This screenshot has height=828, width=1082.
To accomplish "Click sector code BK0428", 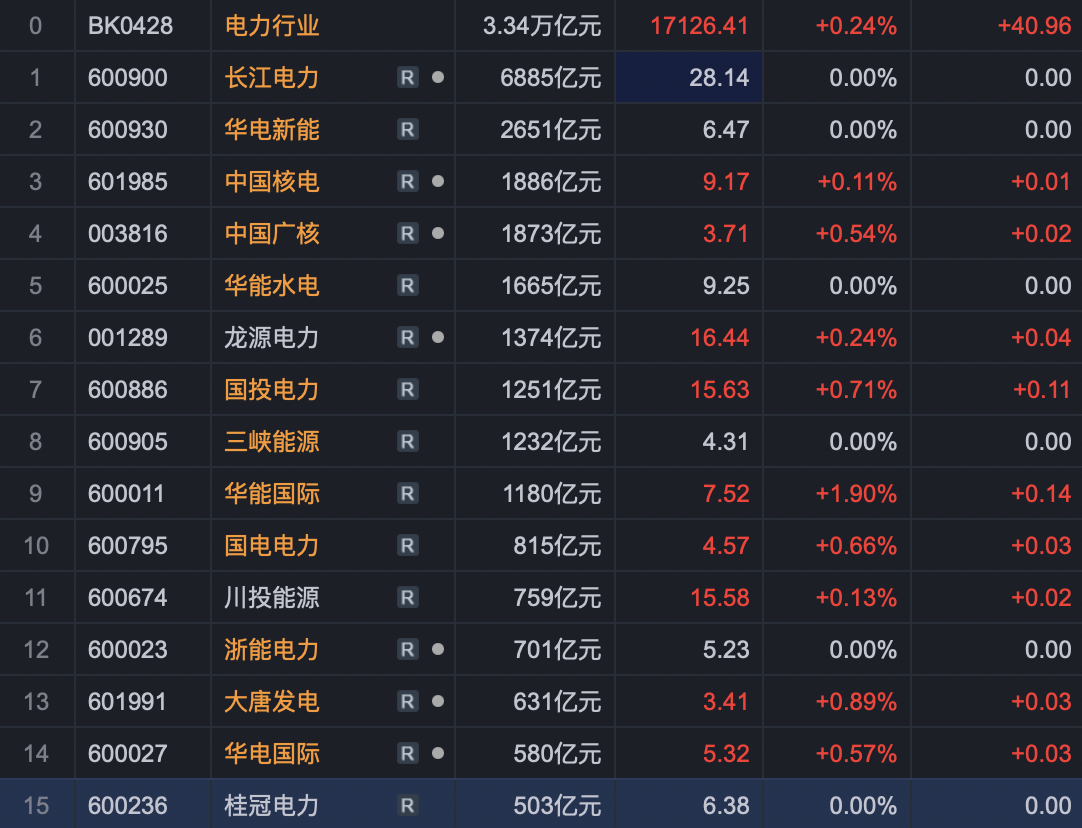I will [x=130, y=26].
